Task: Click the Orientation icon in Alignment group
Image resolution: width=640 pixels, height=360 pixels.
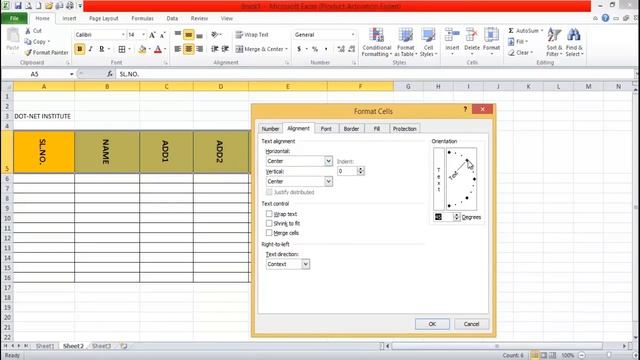Action: (x=215, y=35)
